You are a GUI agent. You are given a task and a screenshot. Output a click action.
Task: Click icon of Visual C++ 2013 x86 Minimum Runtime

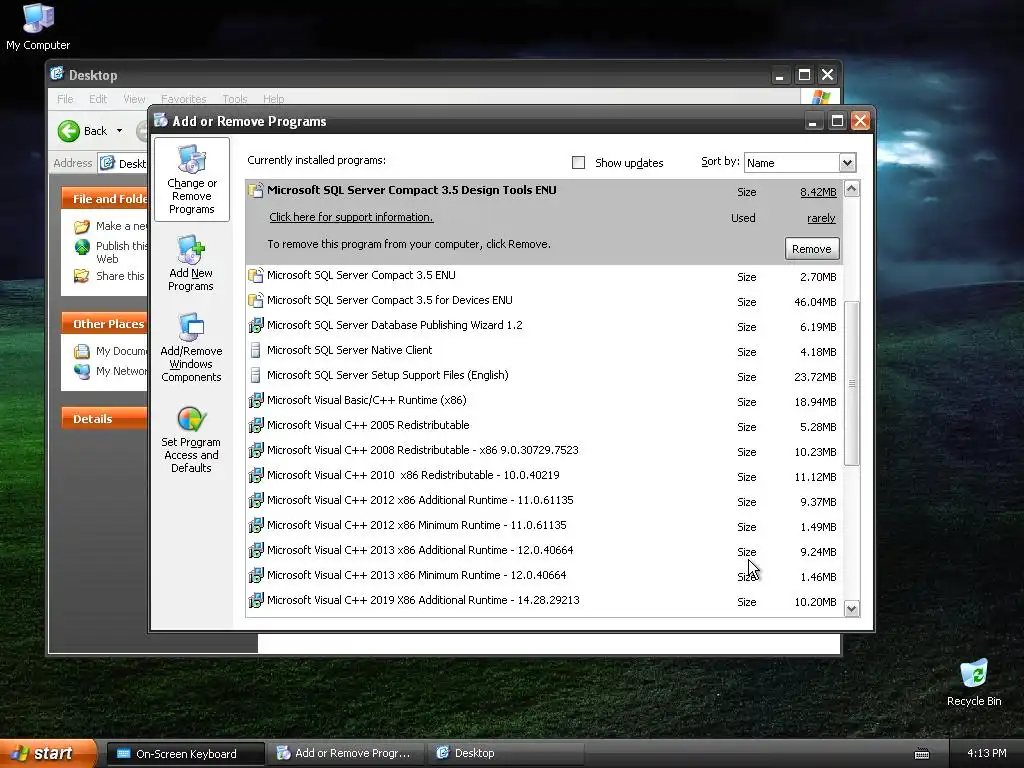(x=256, y=575)
